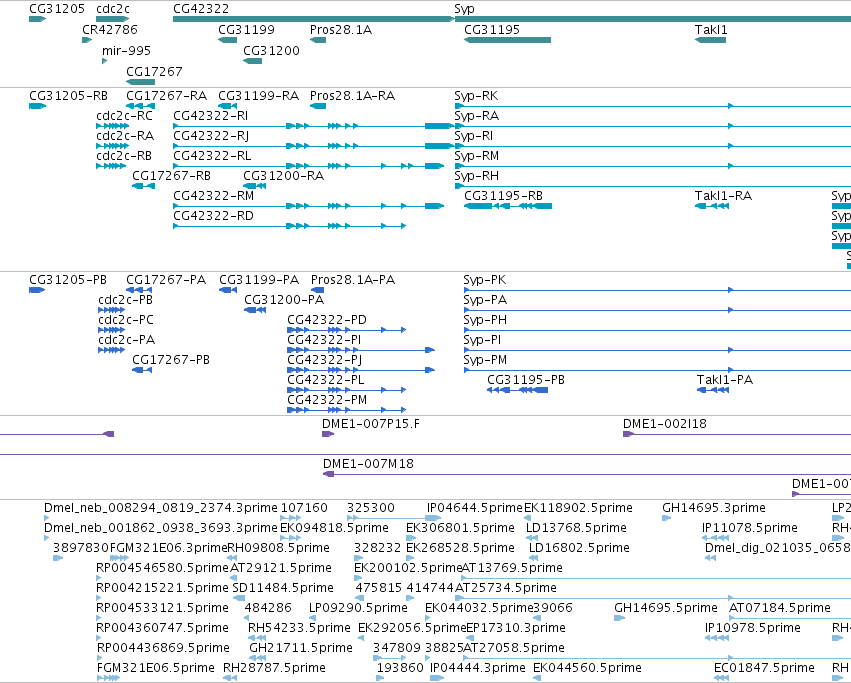This screenshot has width=851, height=683.
Task: Select the CG17267-RB transcript label
Action: click(x=172, y=176)
